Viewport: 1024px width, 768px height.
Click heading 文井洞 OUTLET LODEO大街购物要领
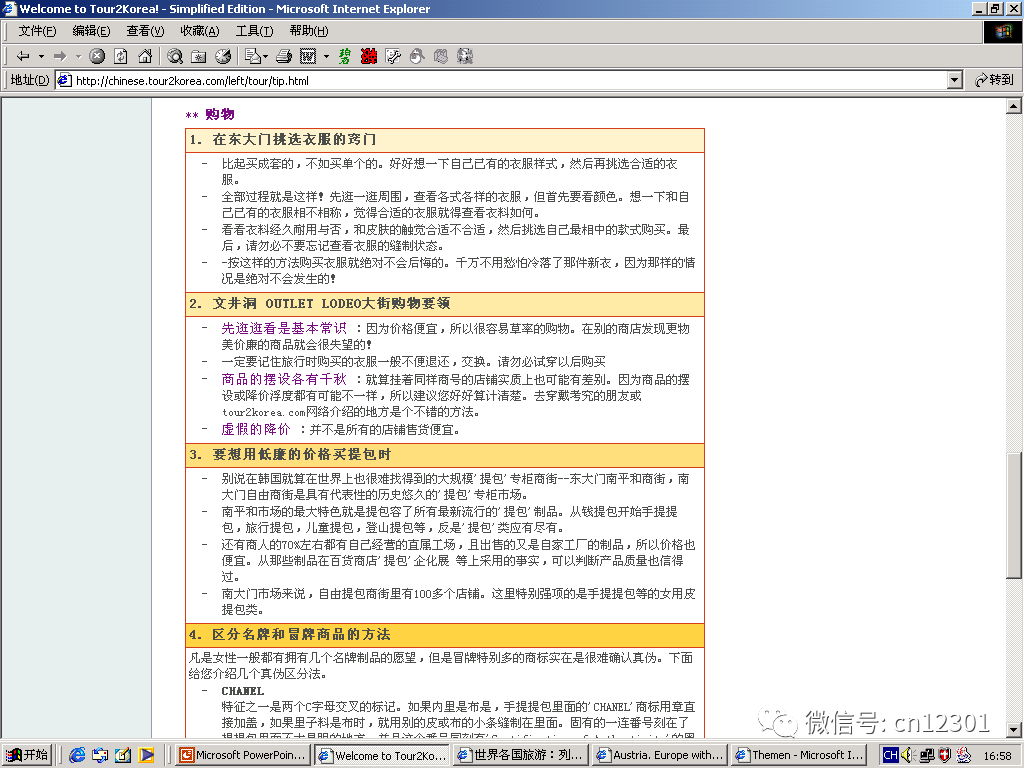(x=331, y=304)
